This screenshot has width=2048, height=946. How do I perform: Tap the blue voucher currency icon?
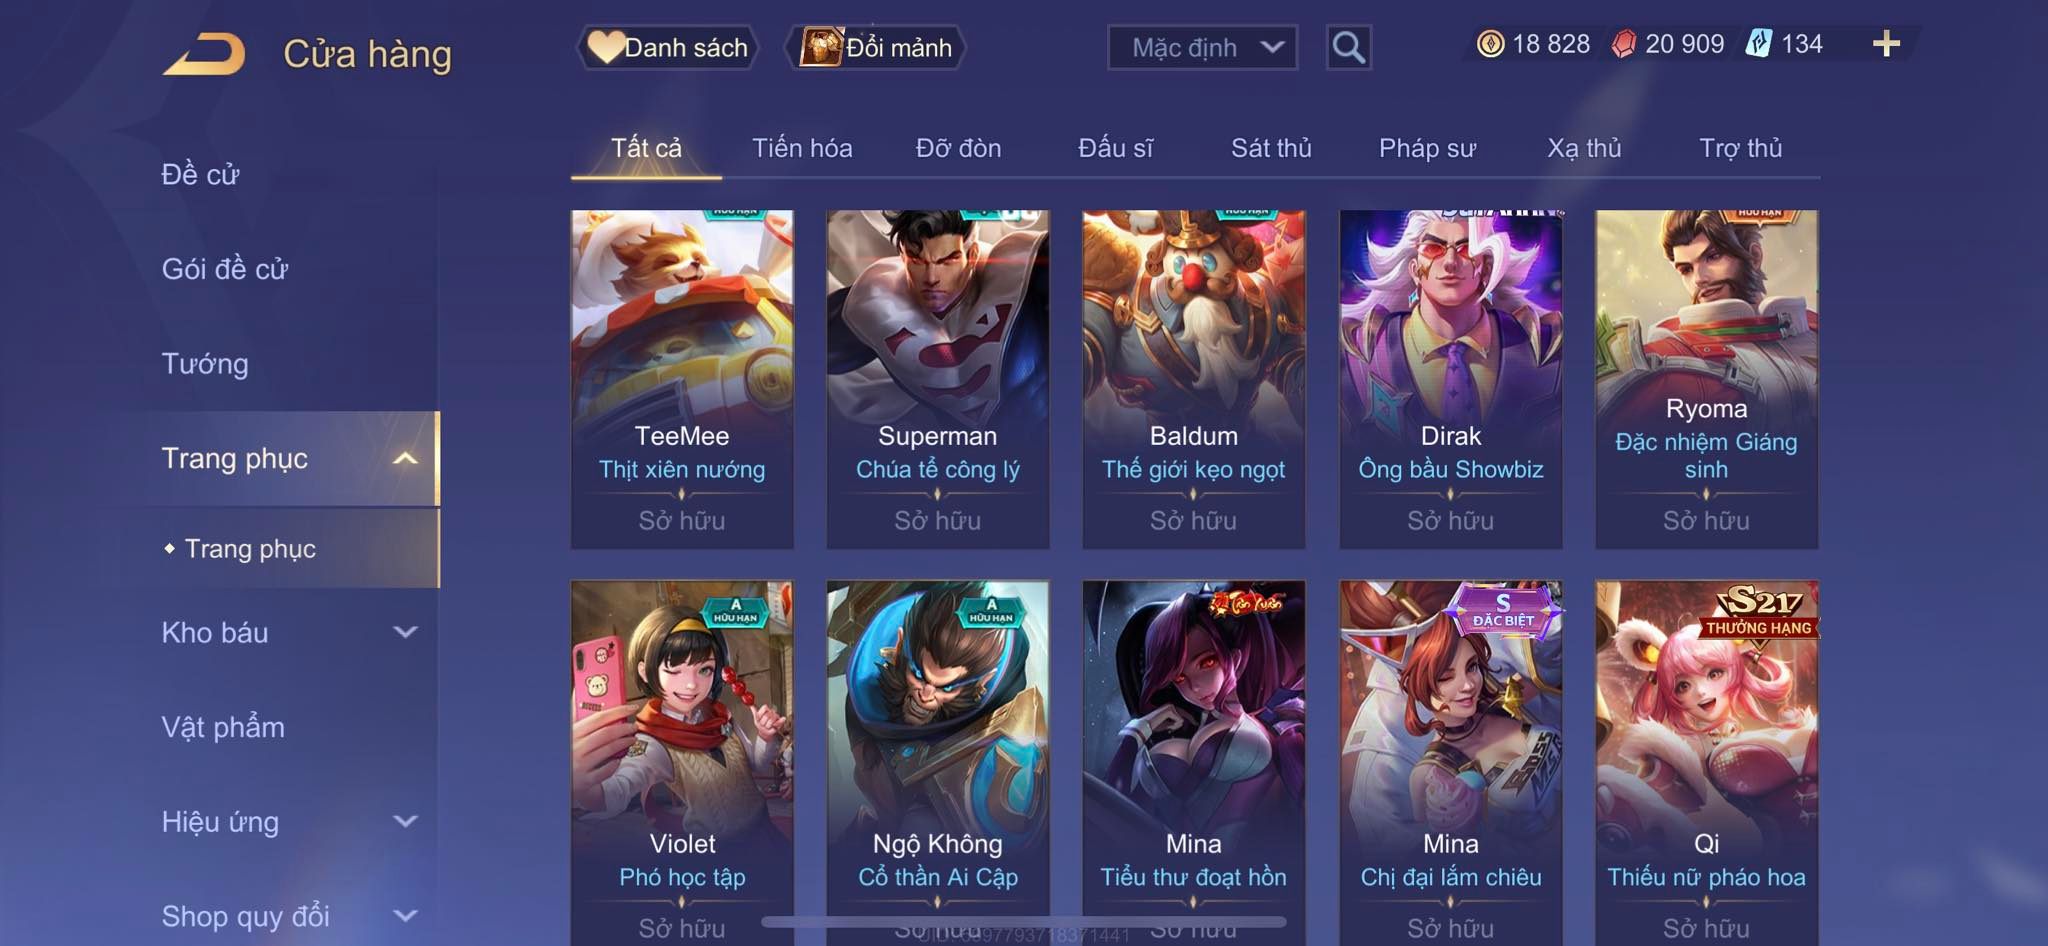tap(1758, 44)
